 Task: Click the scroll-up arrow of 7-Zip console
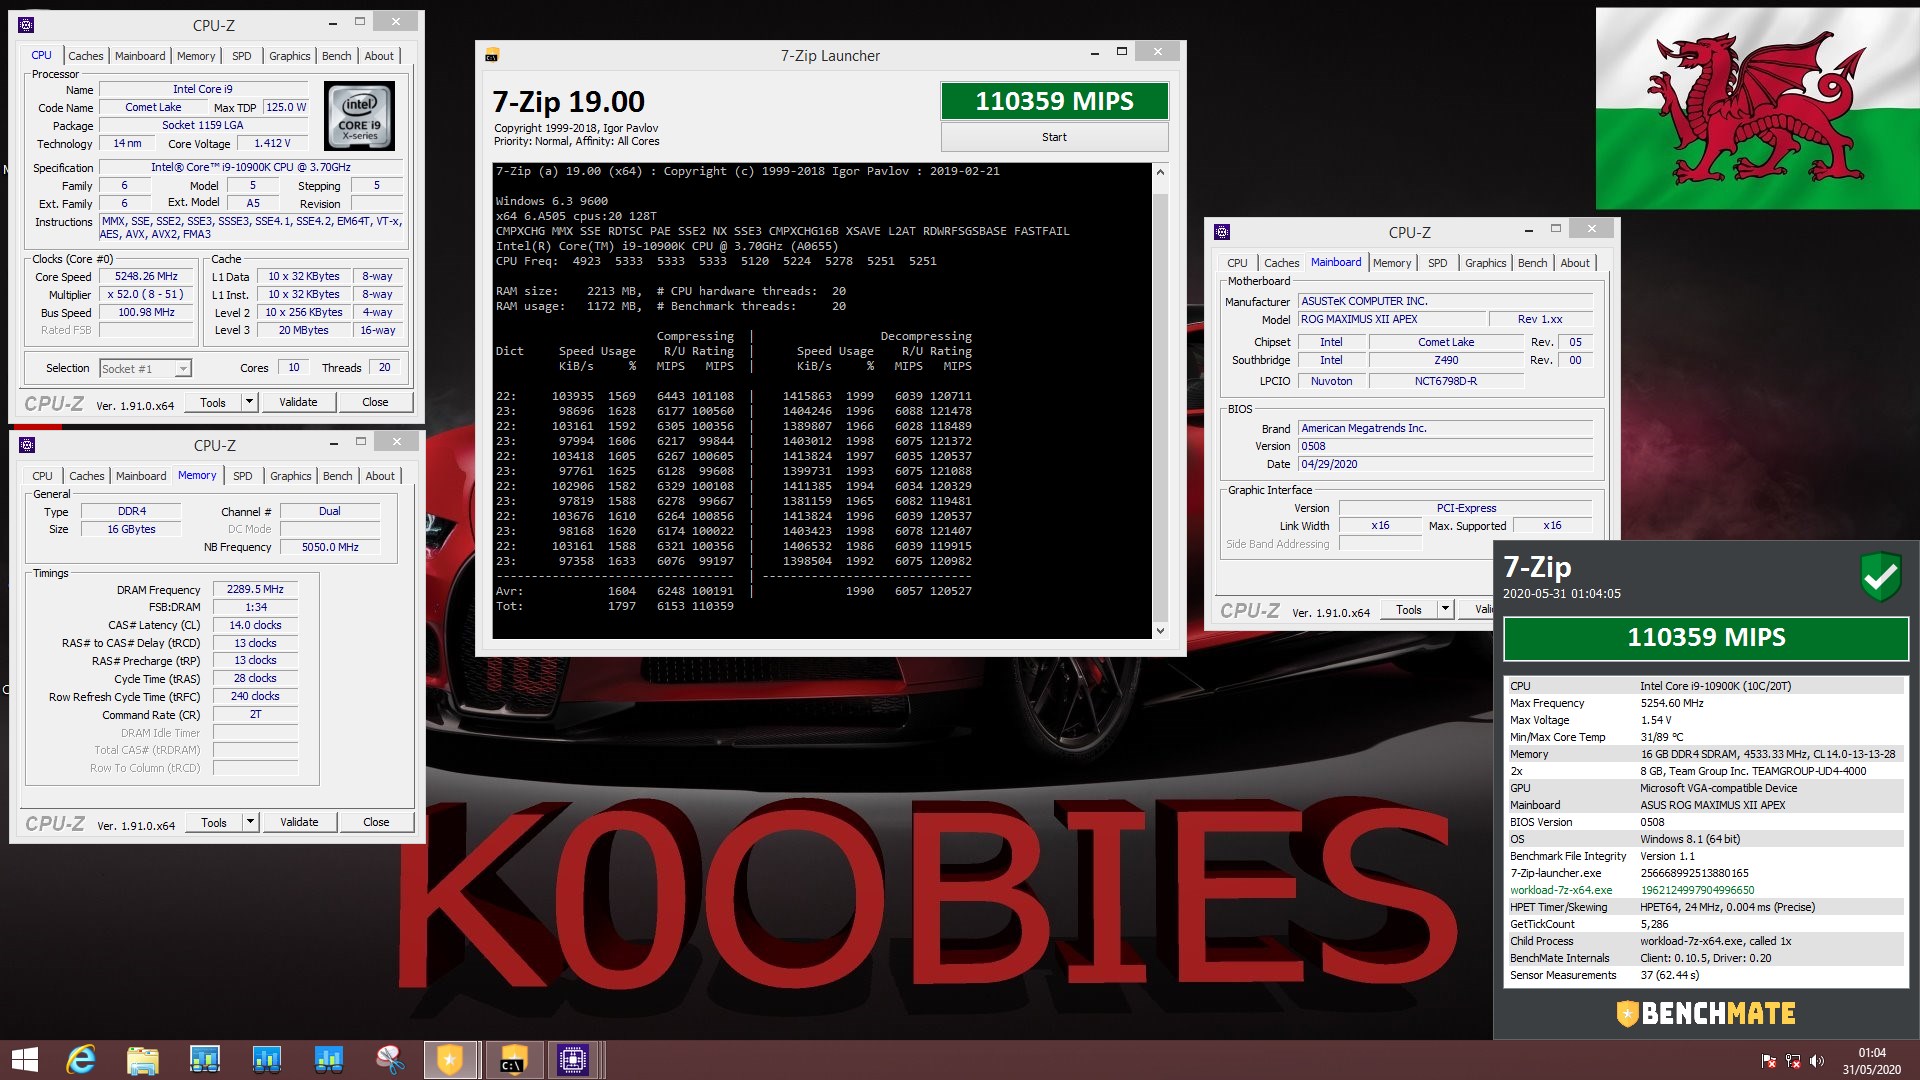point(1160,173)
